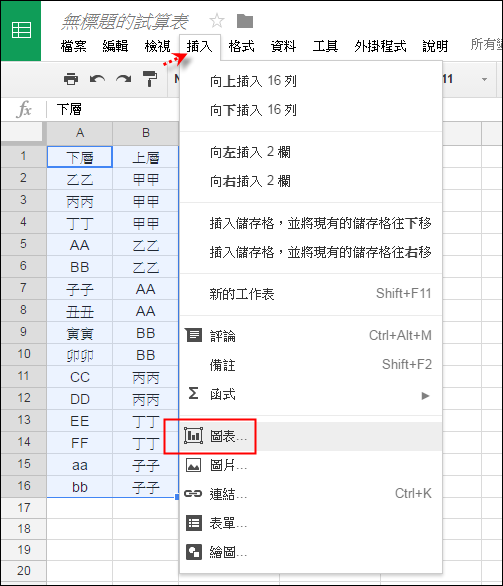Expand the 函式 submenu arrow

pyautogui.click(x=425, y=395)
